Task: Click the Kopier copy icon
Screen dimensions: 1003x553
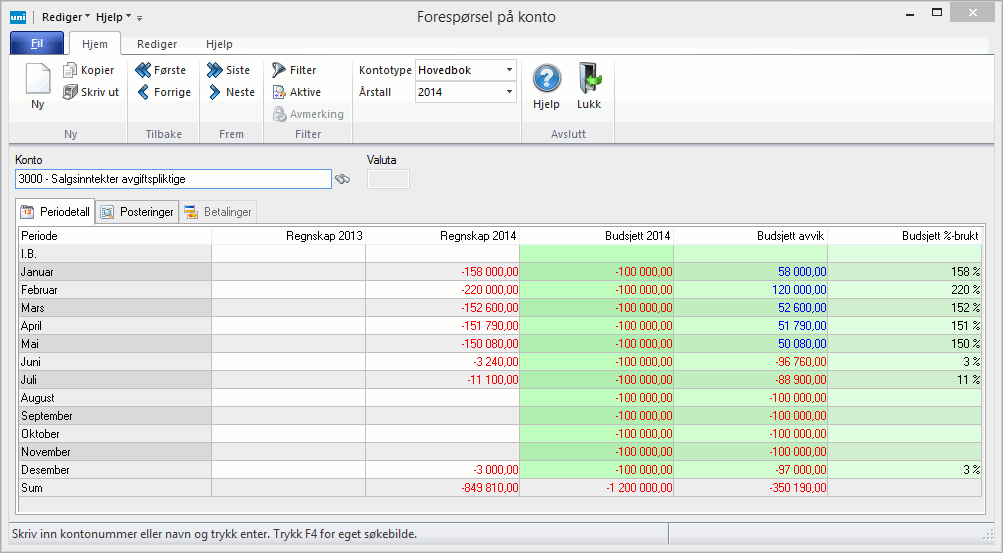Action: point(70,71)
